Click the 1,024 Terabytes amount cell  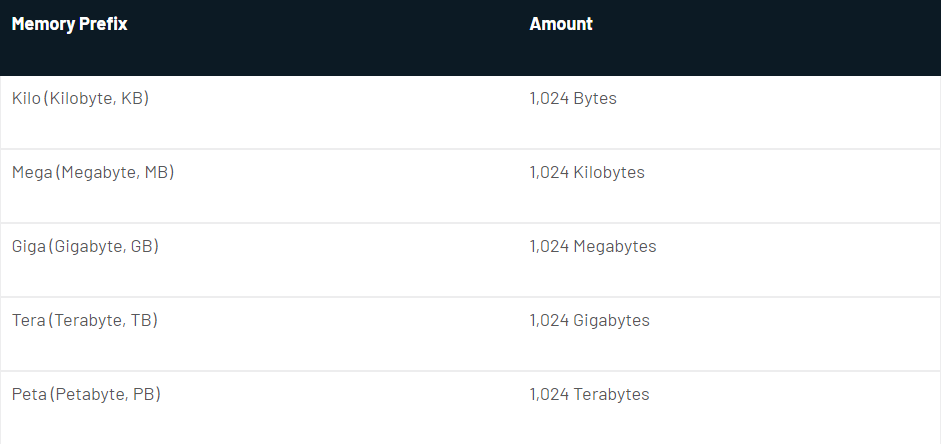(589, 395)
